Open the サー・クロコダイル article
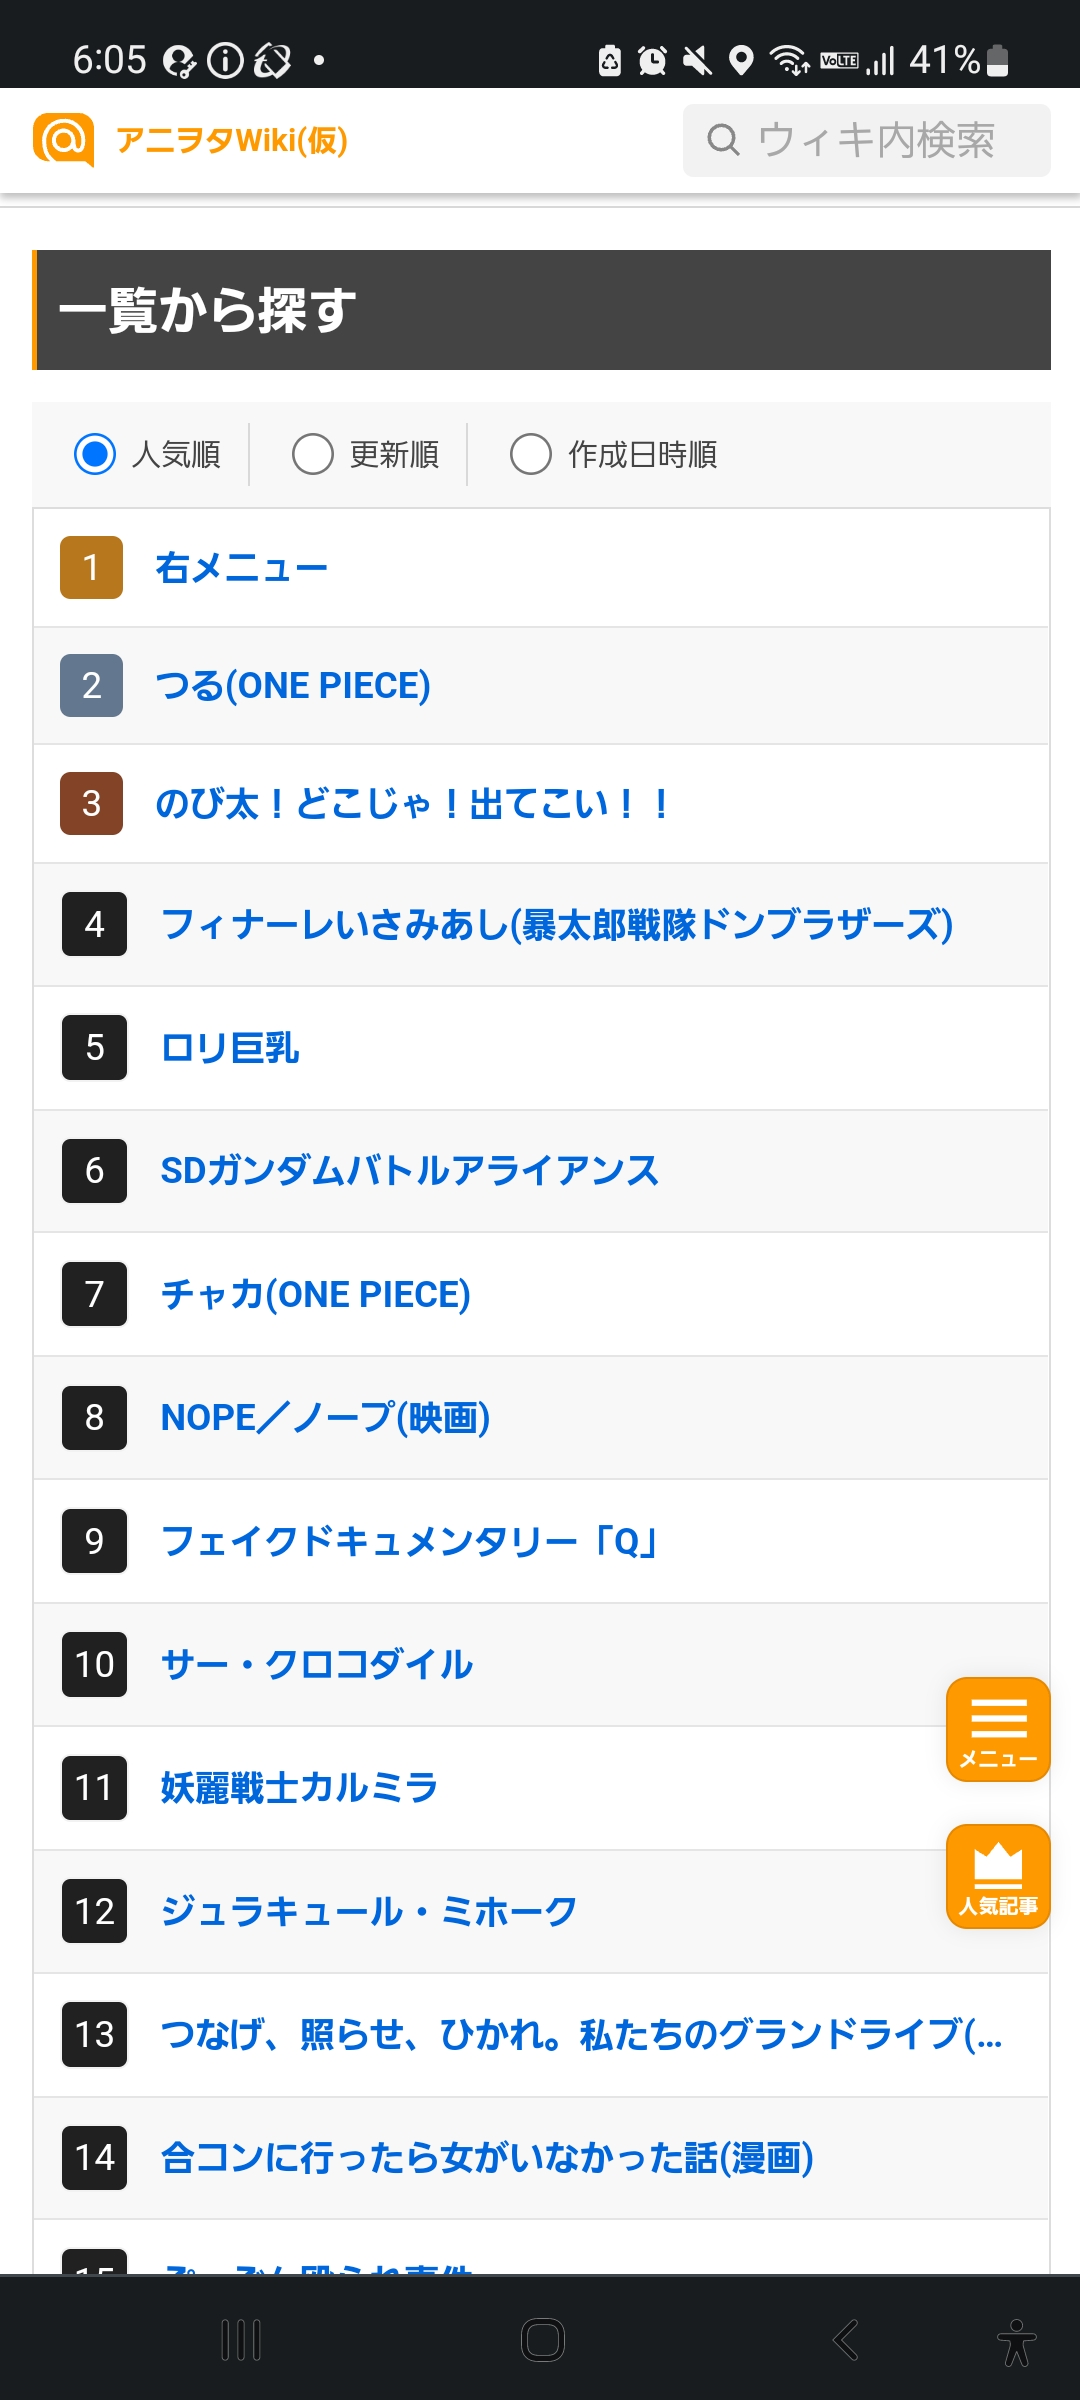 point(317,1664)
